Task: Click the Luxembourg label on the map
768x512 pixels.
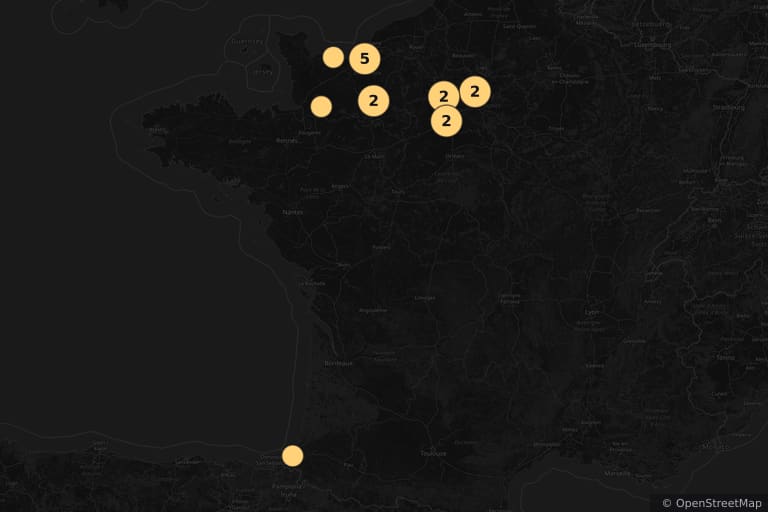Action: [x=652, y=45]
